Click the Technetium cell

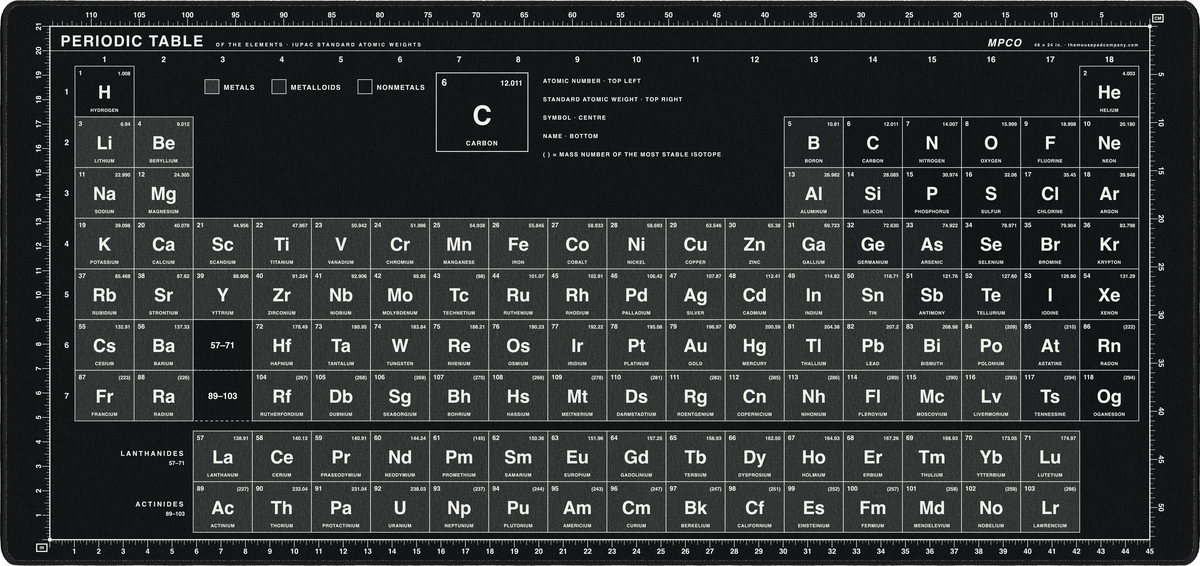click(459, 295)
